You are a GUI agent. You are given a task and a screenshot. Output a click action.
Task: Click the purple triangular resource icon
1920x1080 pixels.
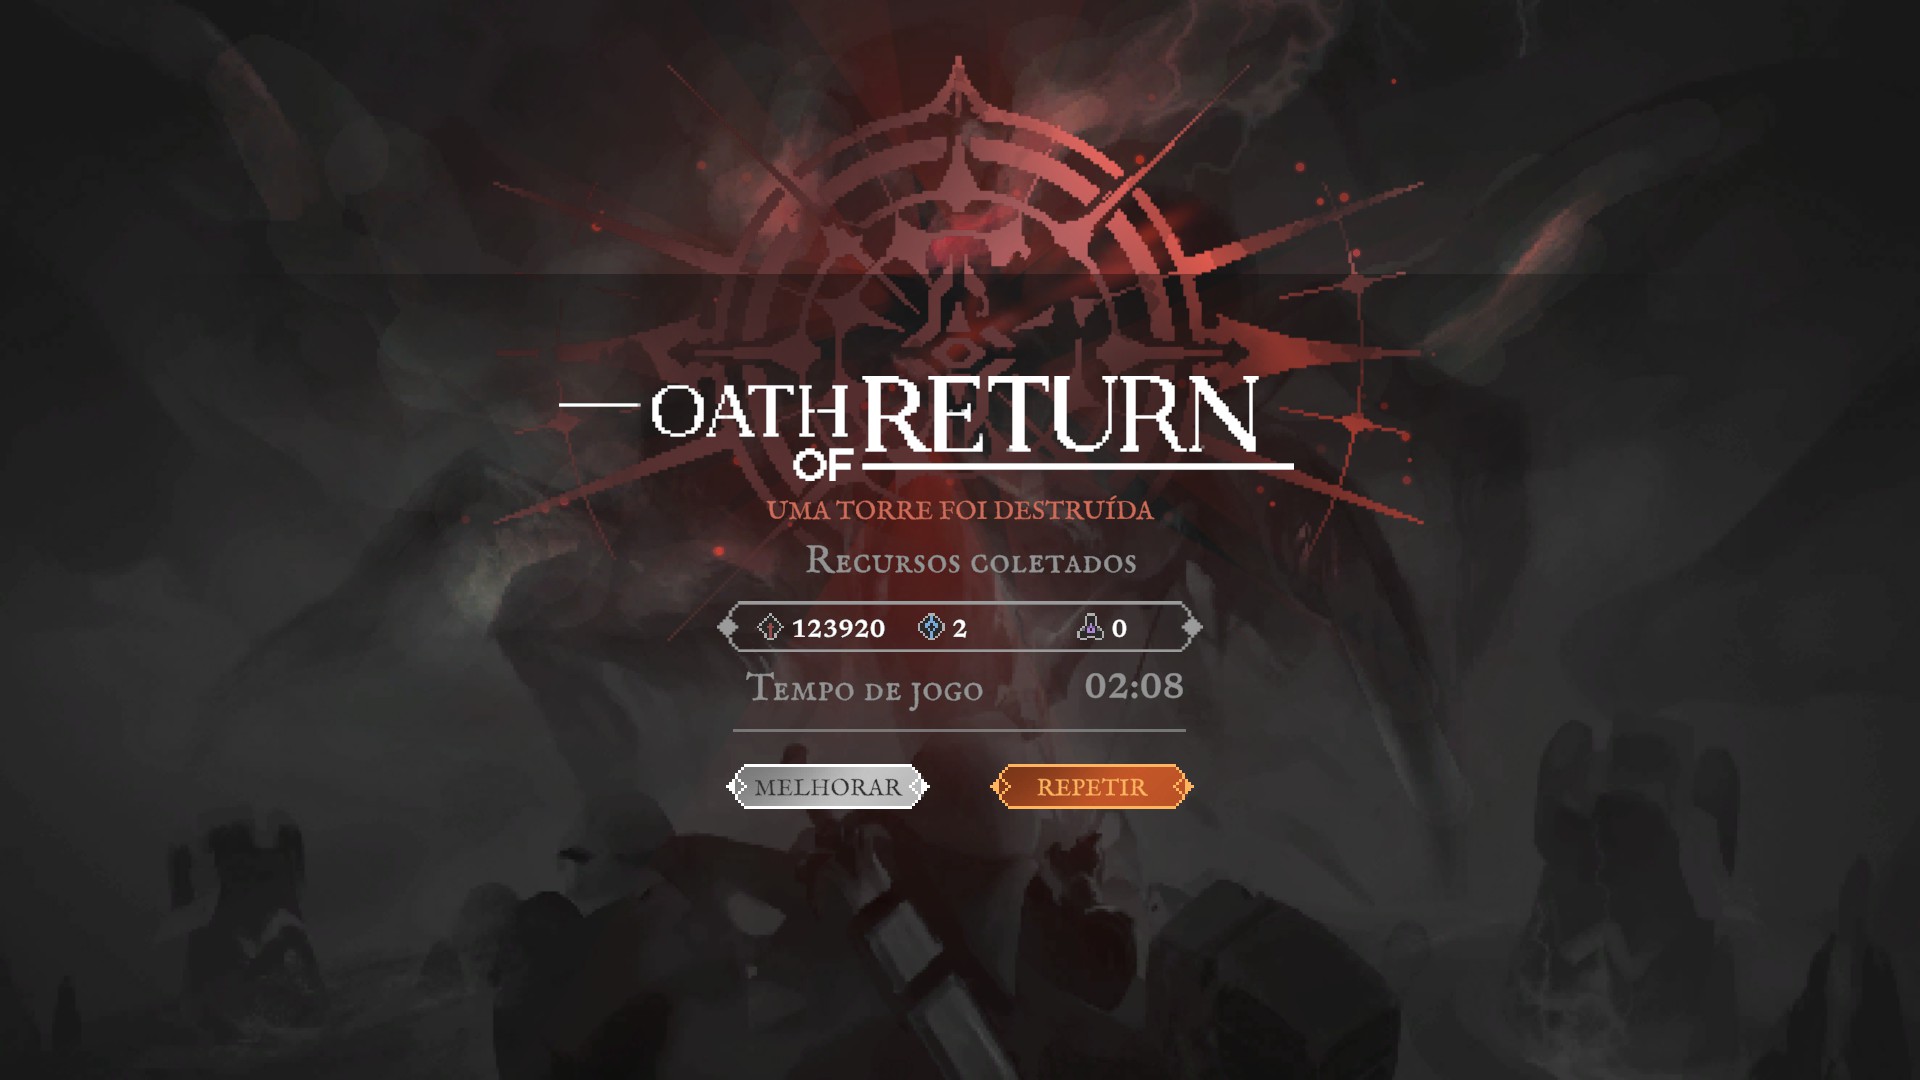tap(1090, 628)
